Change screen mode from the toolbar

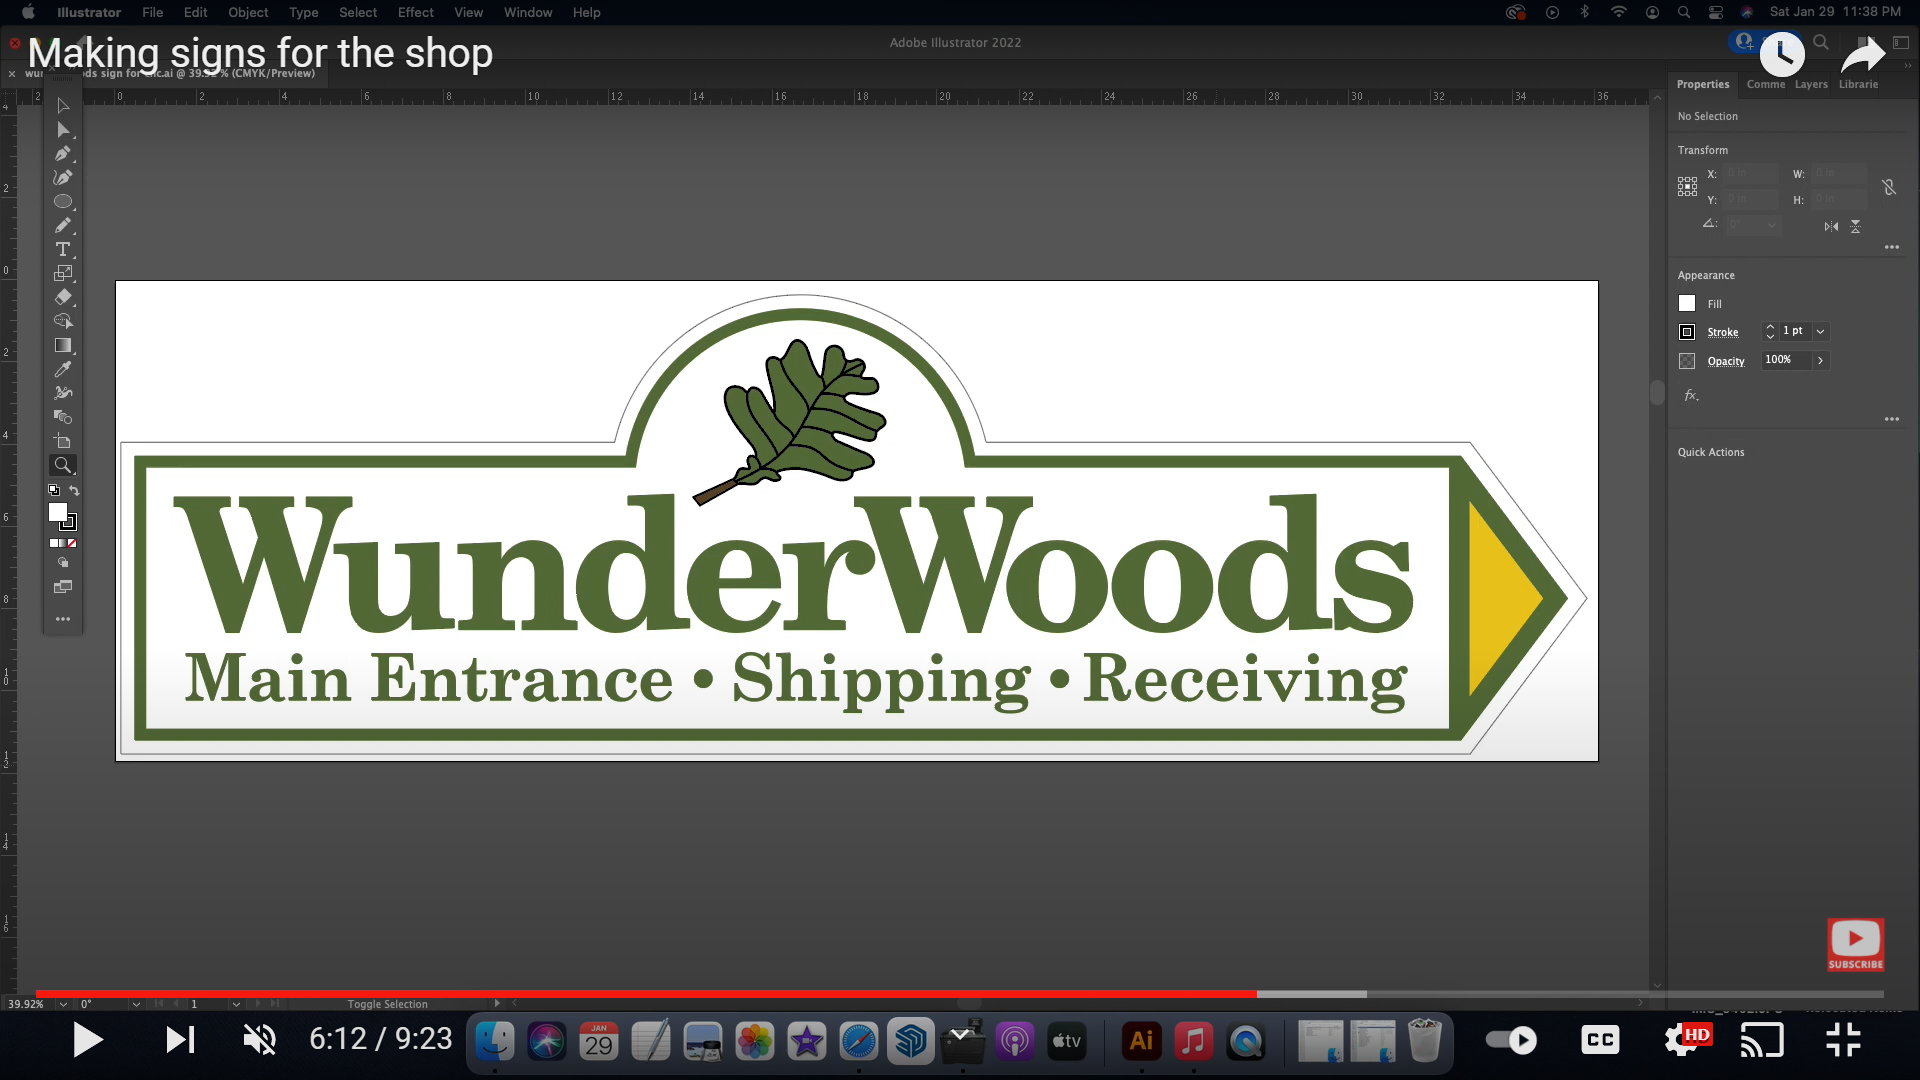tap(63, 587)
